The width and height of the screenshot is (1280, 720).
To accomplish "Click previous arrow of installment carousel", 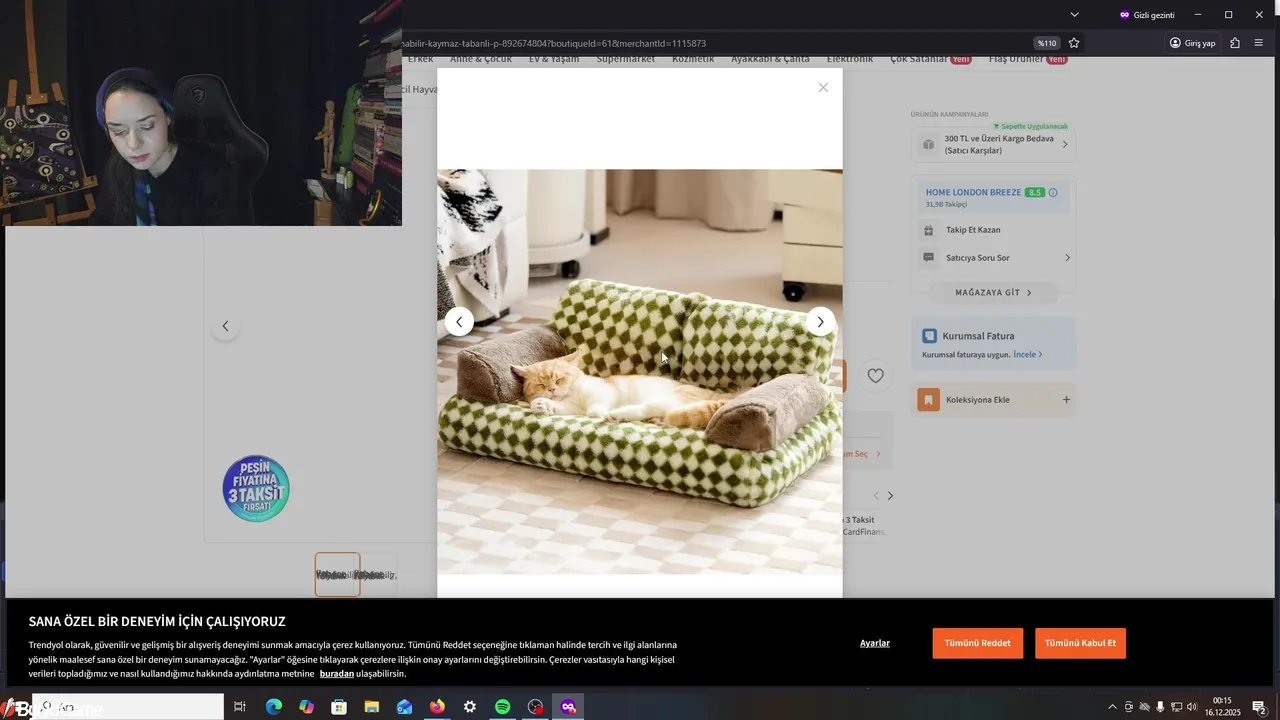I will click(x=876, y=496).
